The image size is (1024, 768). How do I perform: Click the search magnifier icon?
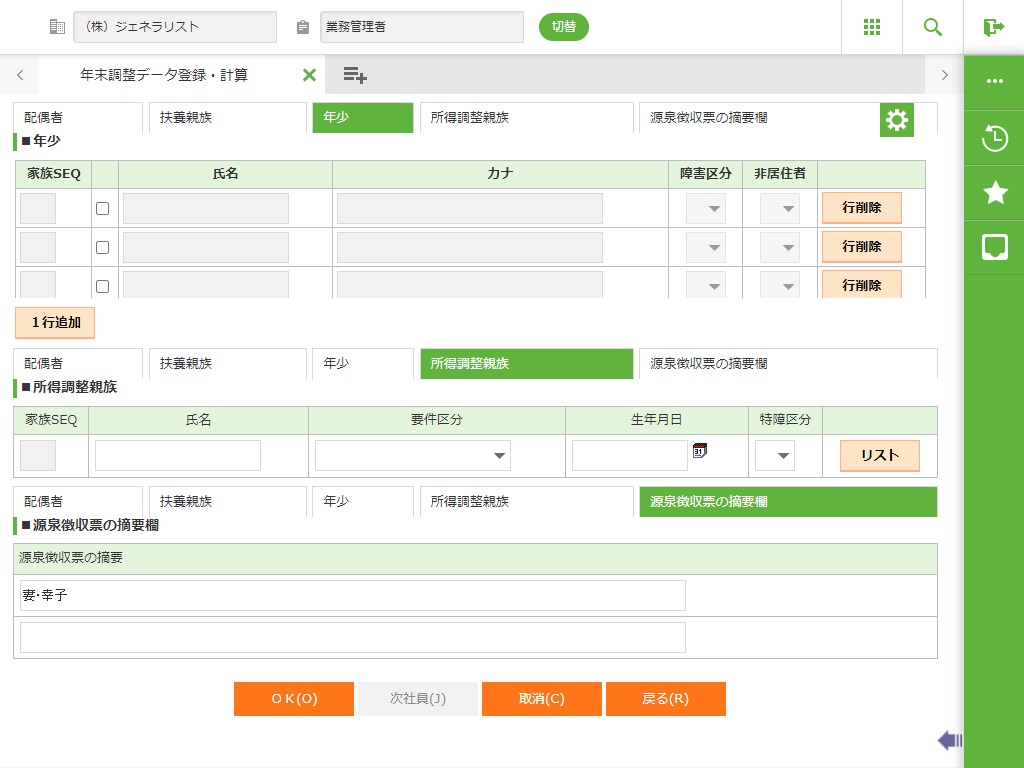(933, 27)
